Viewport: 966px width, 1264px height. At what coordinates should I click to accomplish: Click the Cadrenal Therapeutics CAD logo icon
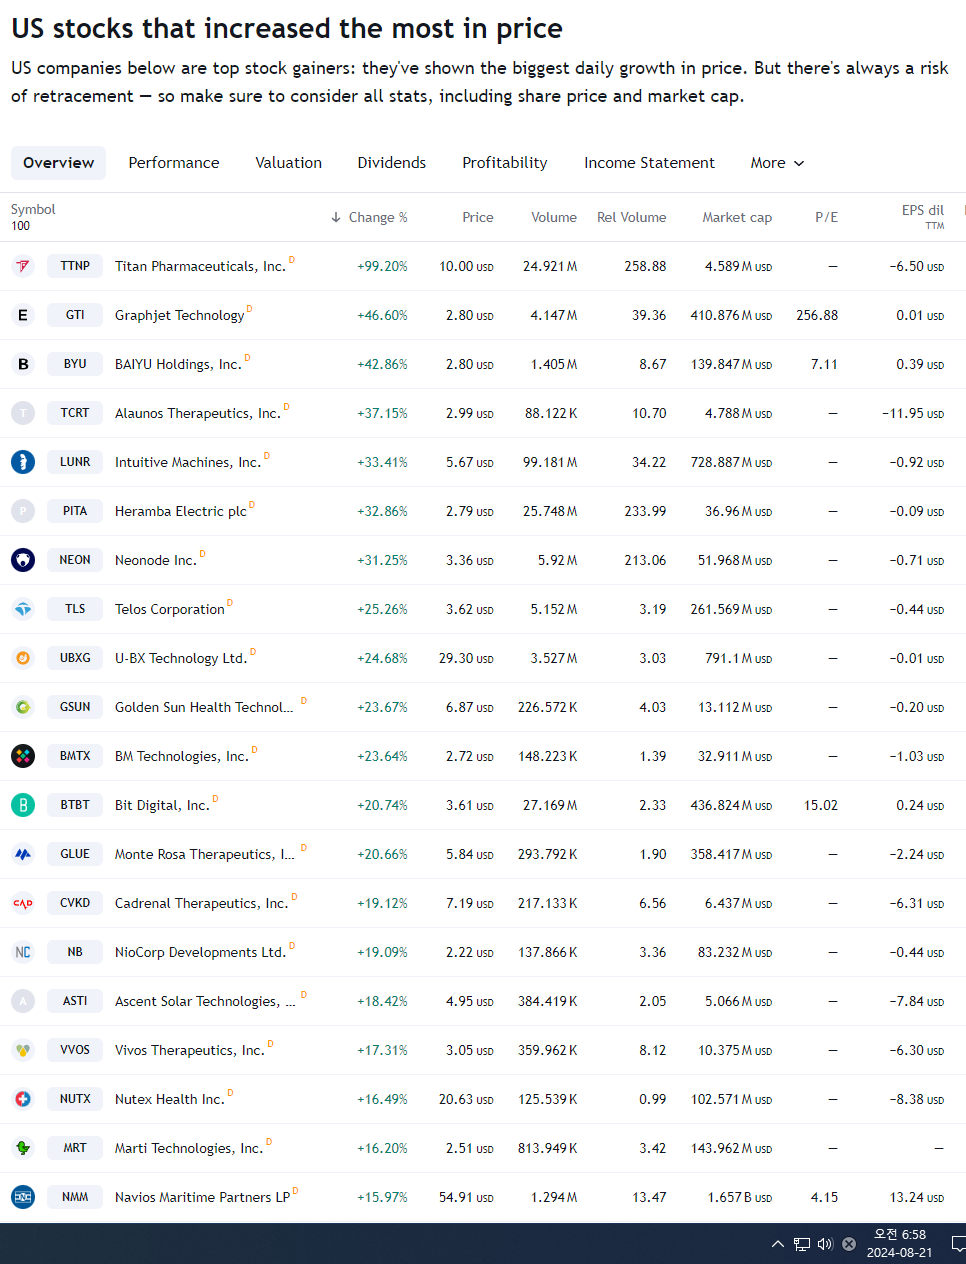click(23, 903)
